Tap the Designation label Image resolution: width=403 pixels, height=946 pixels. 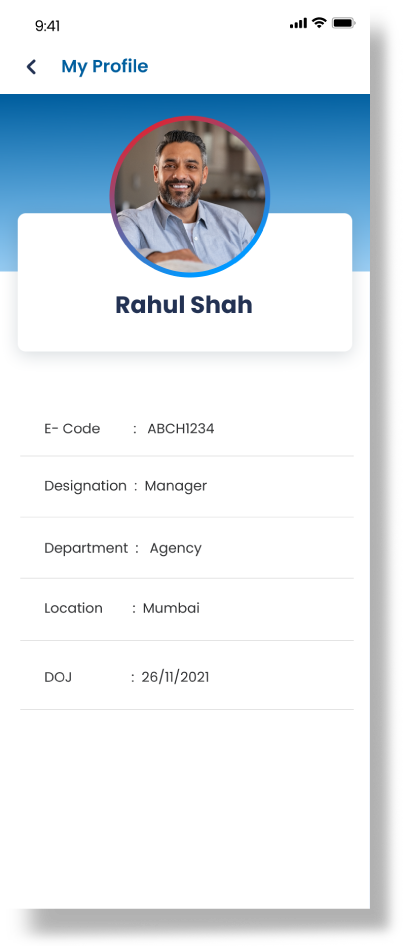pyautogui.click(x=85, y=486)
